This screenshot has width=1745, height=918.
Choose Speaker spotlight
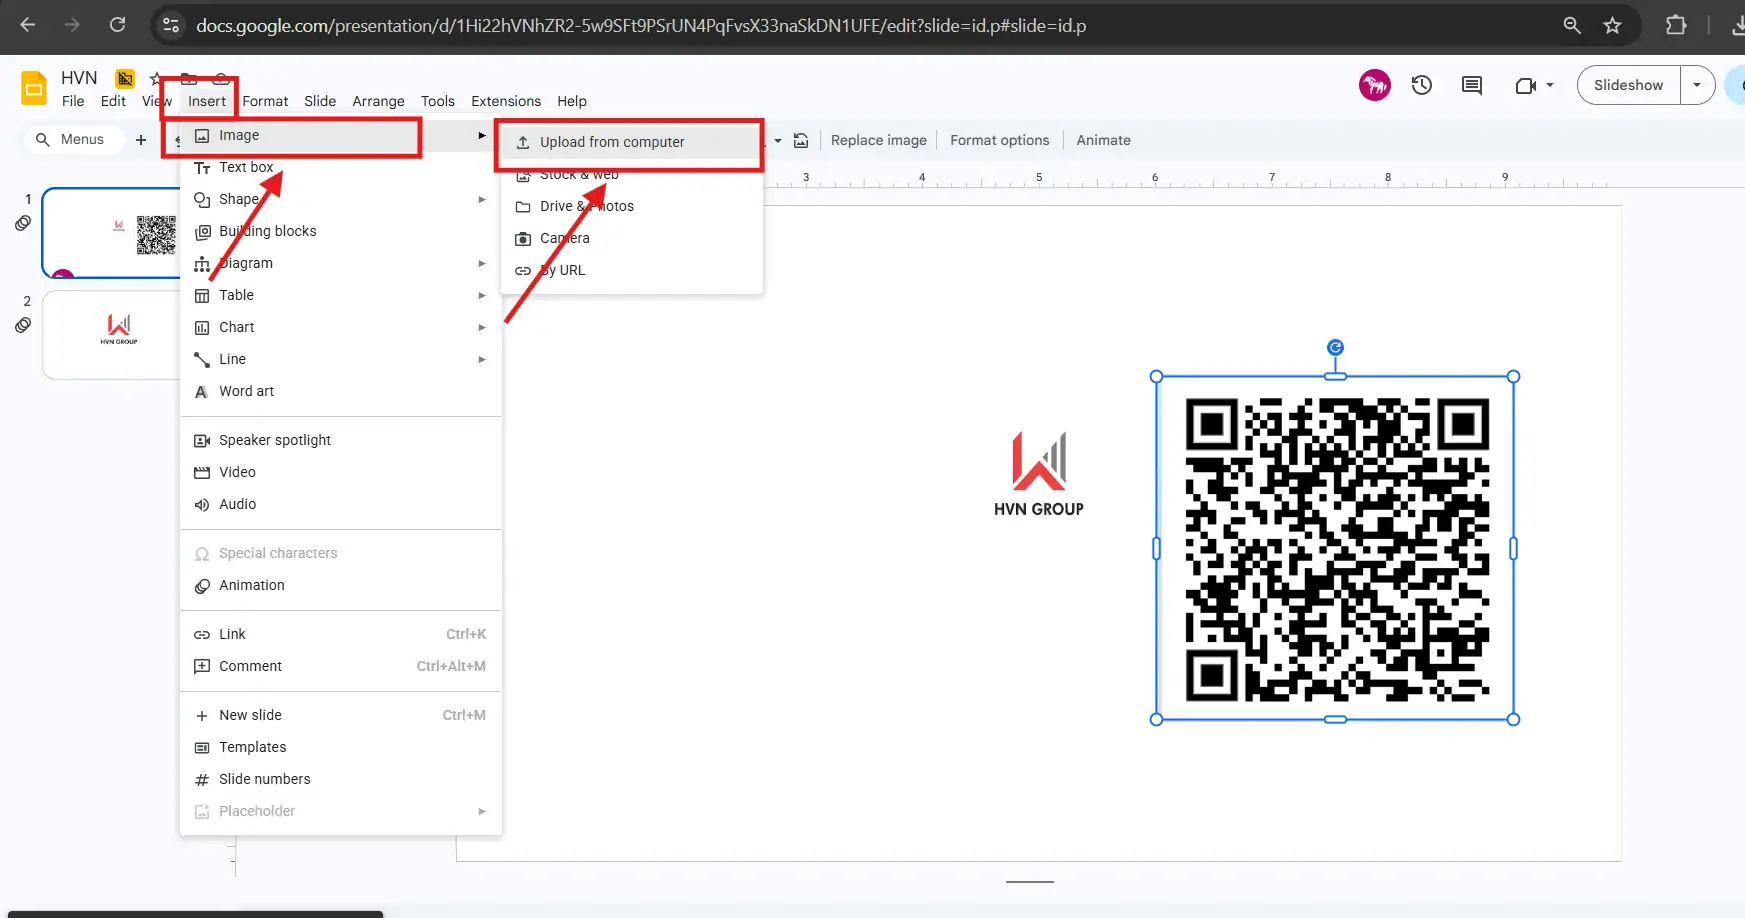(340, 440)
